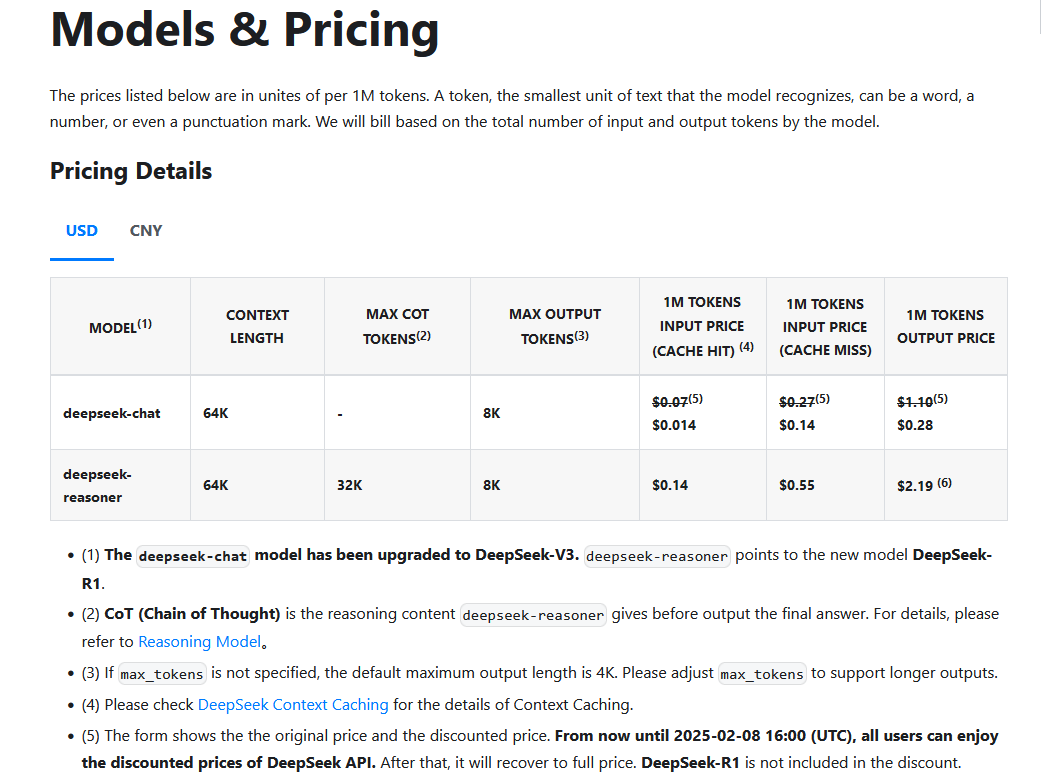This screenshot has width=1053, height=782.
Task: Switch to the USD pricing tab
Action: [82, 231]
